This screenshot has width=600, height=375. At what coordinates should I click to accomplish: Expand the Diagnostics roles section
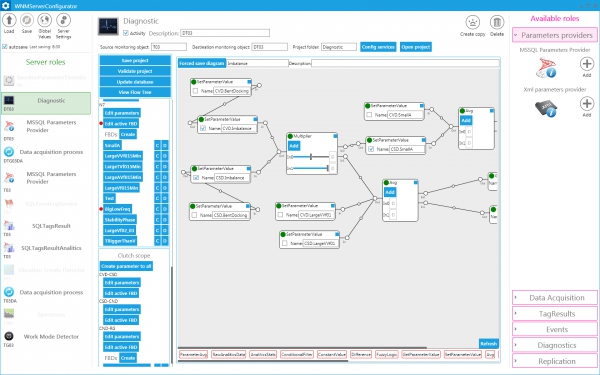pos(555,345)
